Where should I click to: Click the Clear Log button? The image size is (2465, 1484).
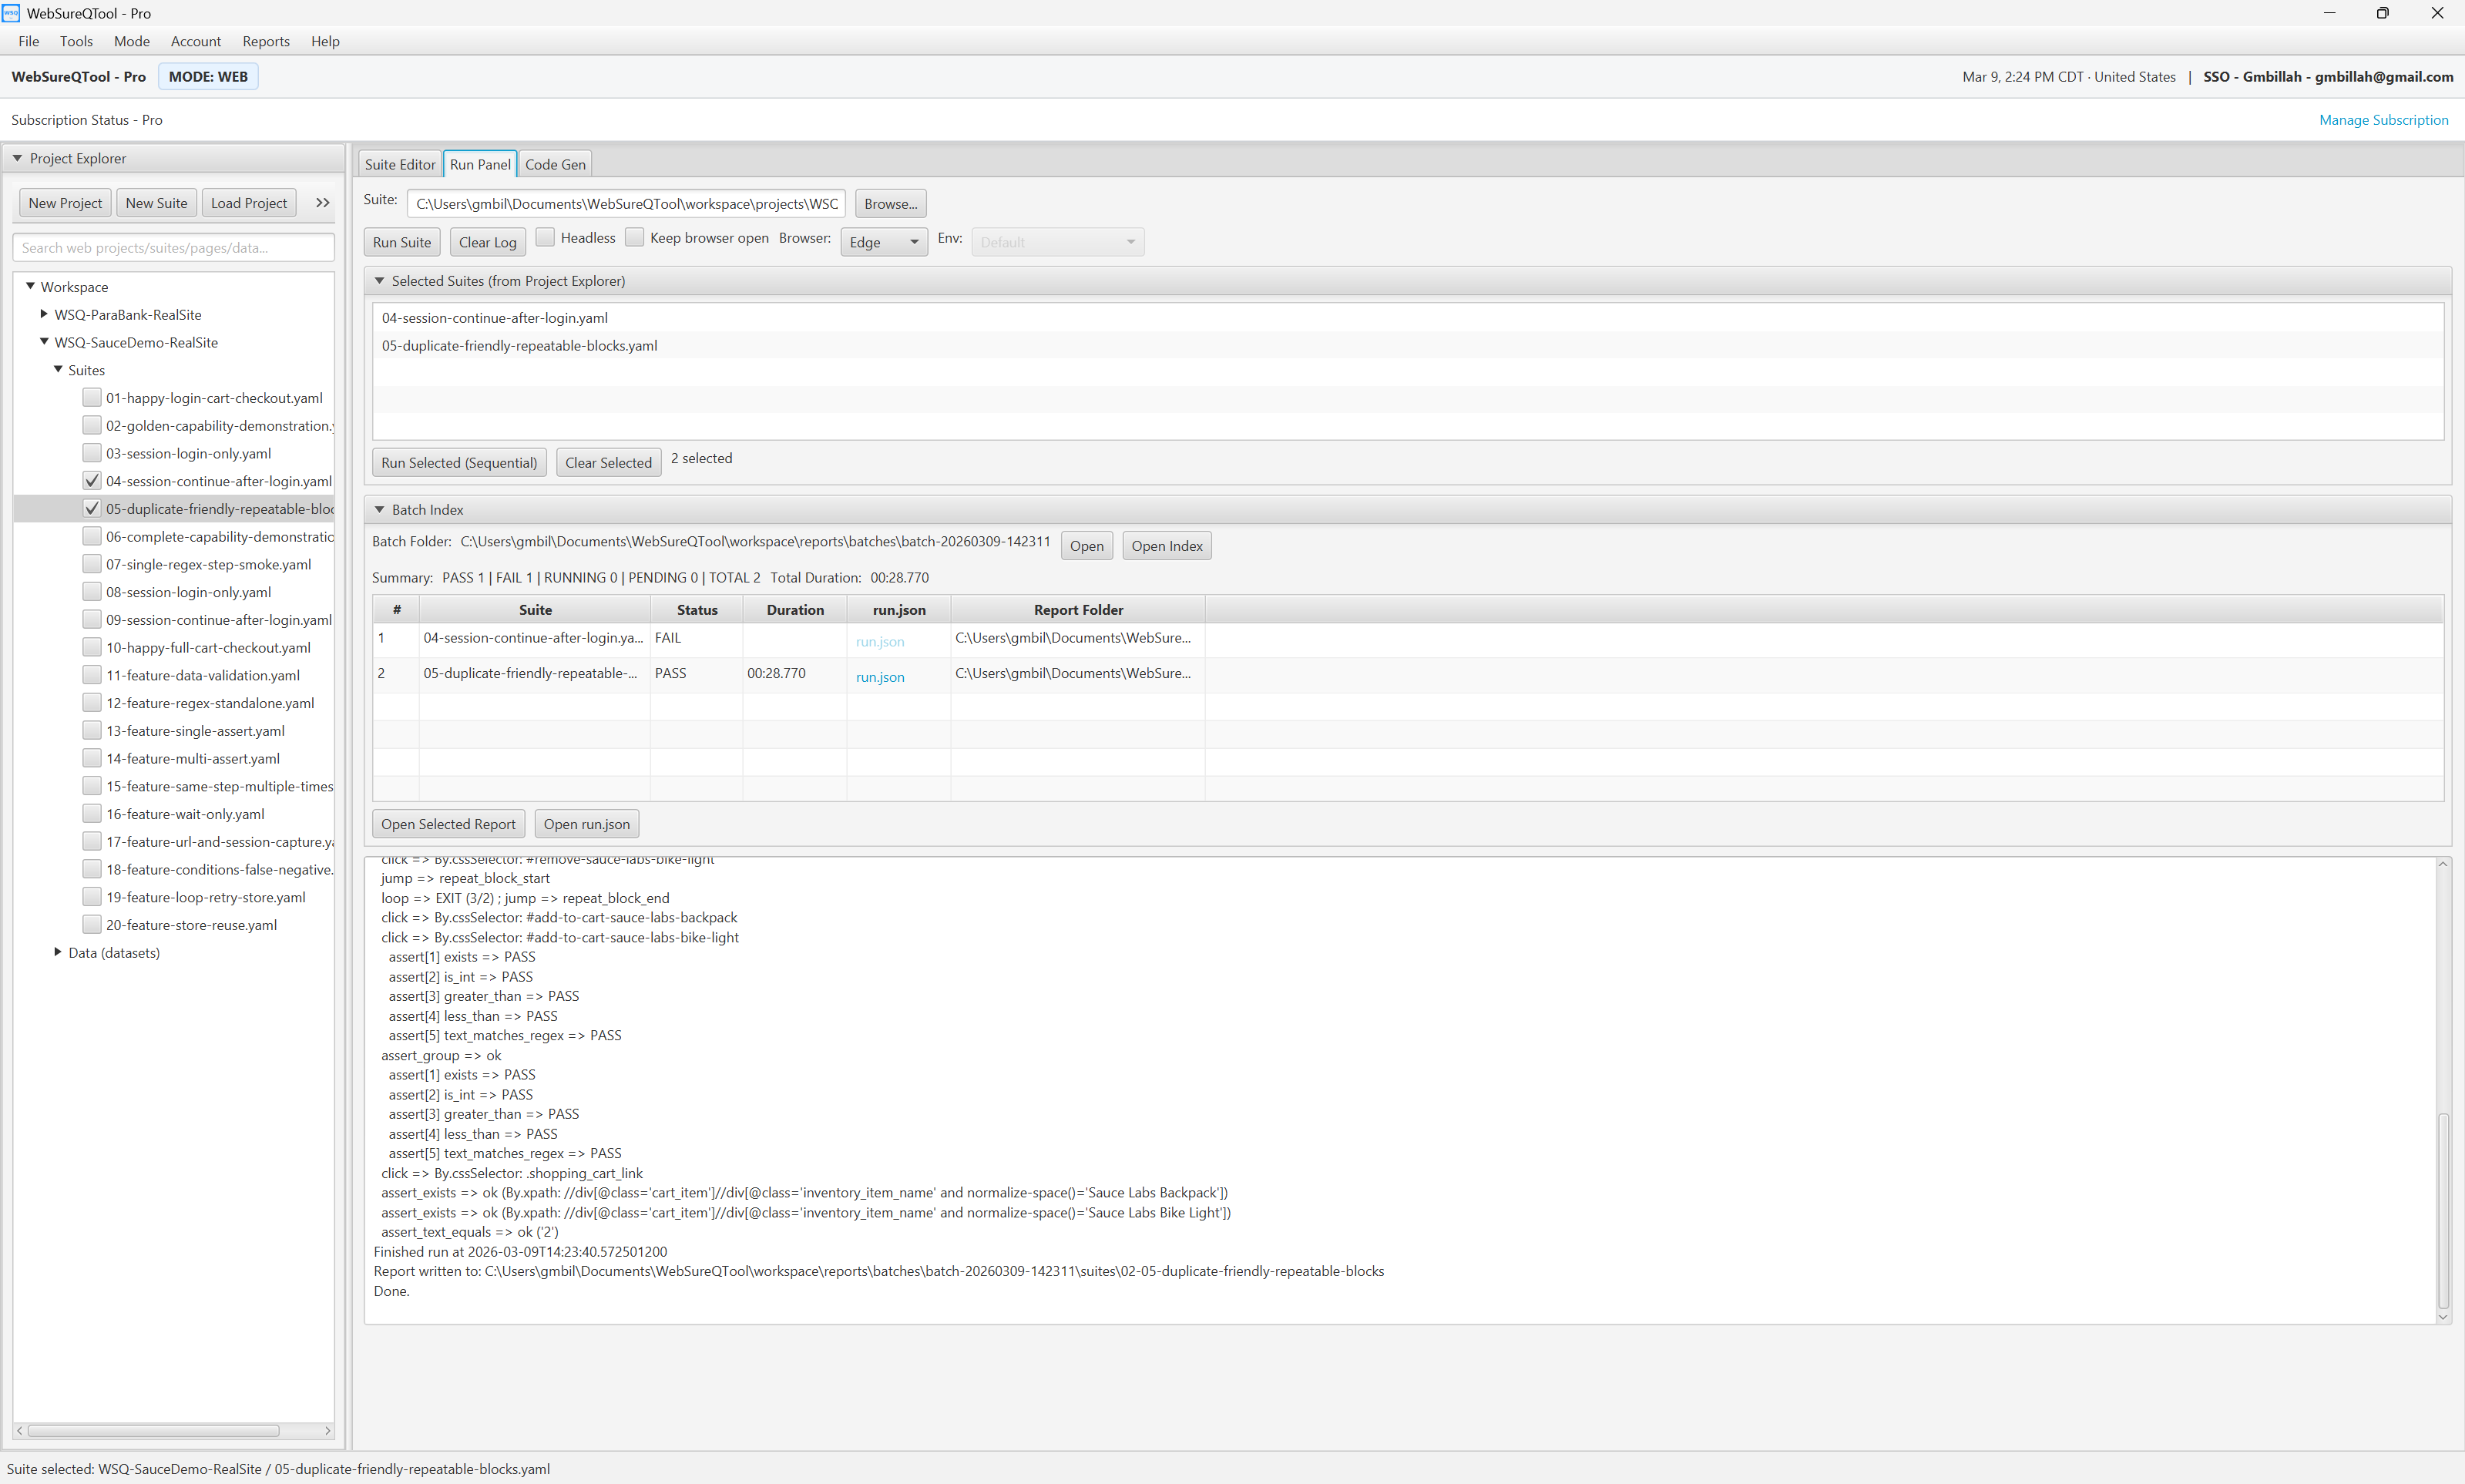[487, 241]
